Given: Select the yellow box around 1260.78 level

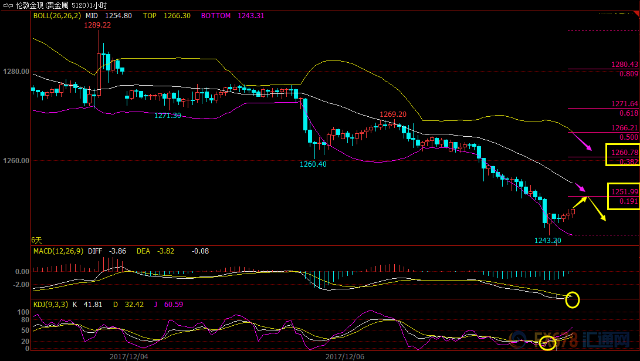Looking at the screenshot, I should pyautogui.click(x=622, y=154).
